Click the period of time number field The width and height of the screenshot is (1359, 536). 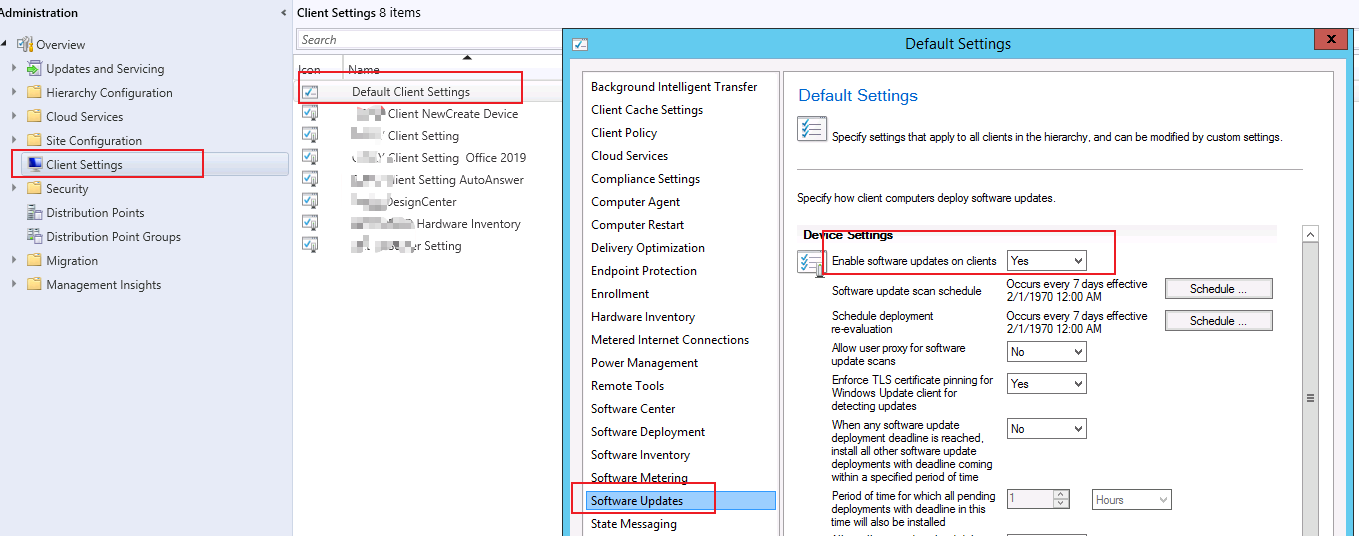tap(1029, 499)
